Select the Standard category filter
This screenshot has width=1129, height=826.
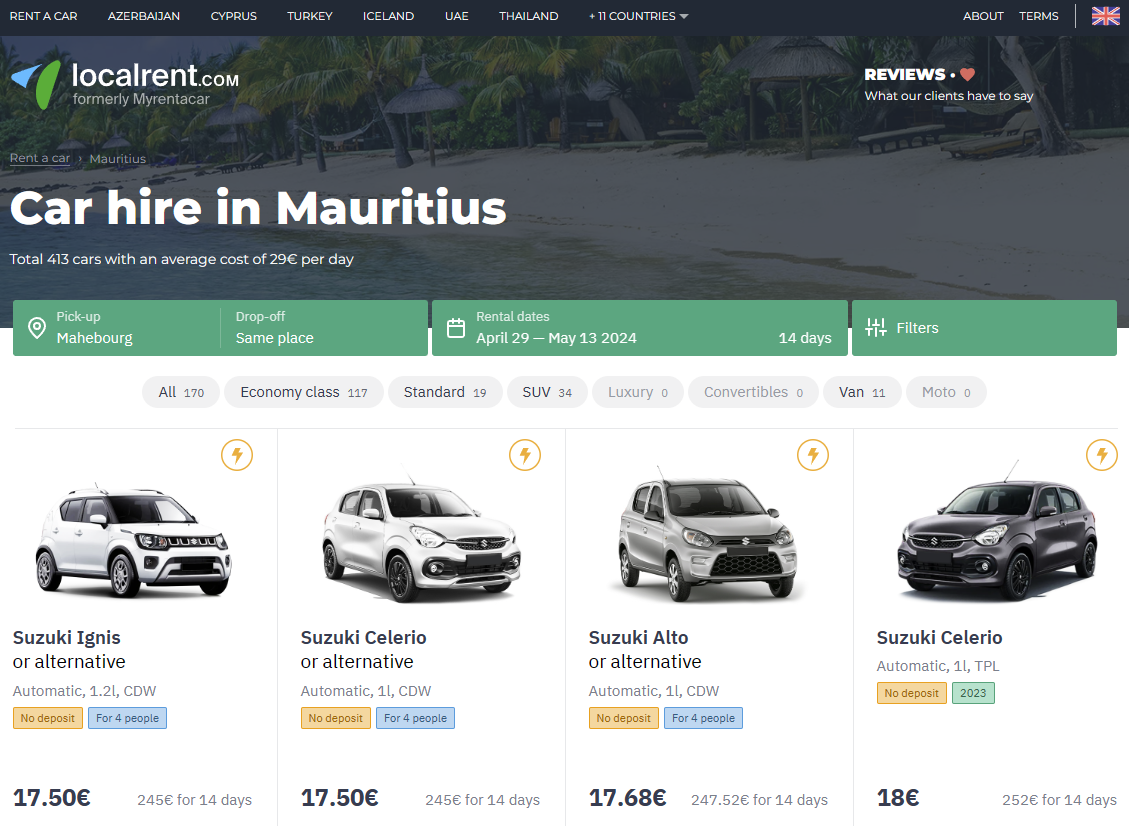tap(444, 392)
